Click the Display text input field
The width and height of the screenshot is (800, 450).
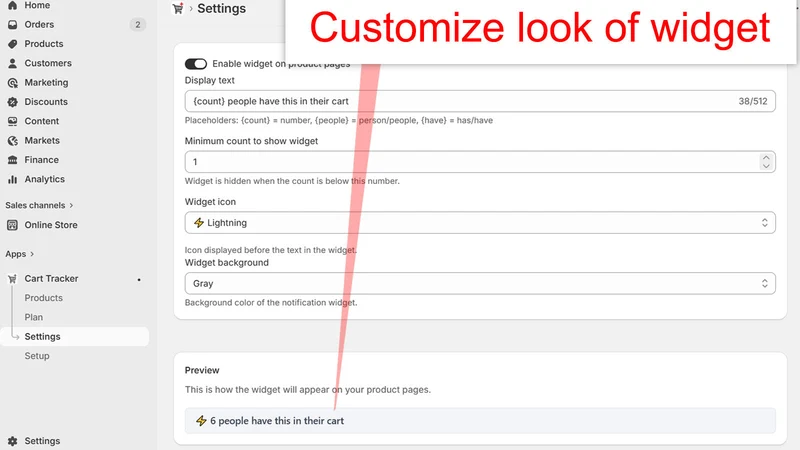click(480, 101)
